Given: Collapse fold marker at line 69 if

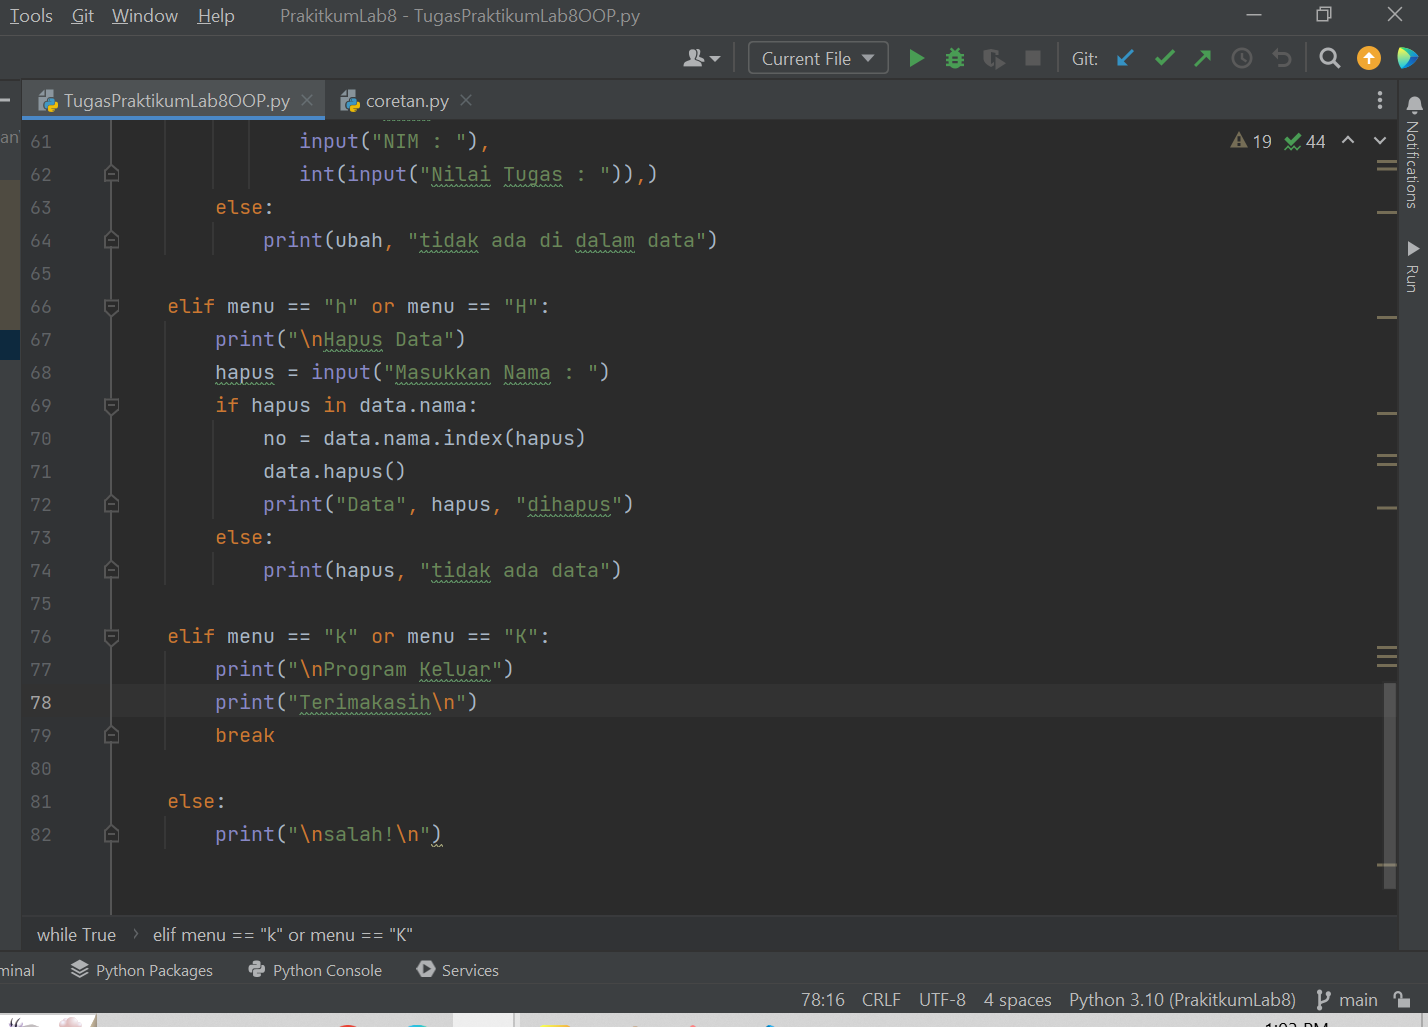Looking at the screenshot, I should 112,406.
